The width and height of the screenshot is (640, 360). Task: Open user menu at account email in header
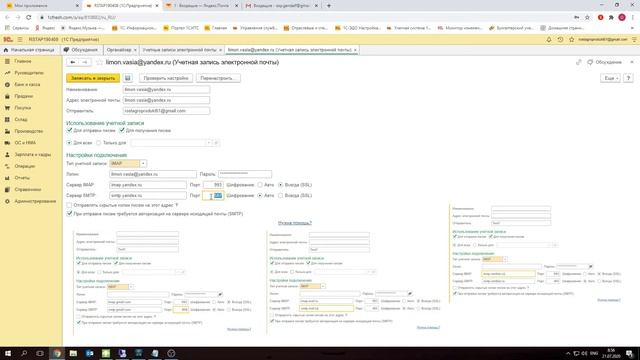click(x=602, y=40)
